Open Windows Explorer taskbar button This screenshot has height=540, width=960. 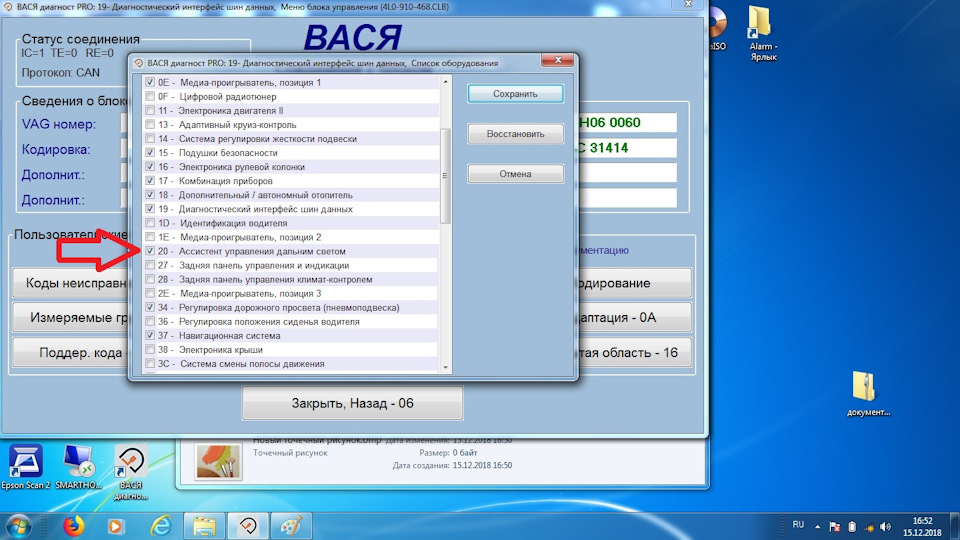204,526
